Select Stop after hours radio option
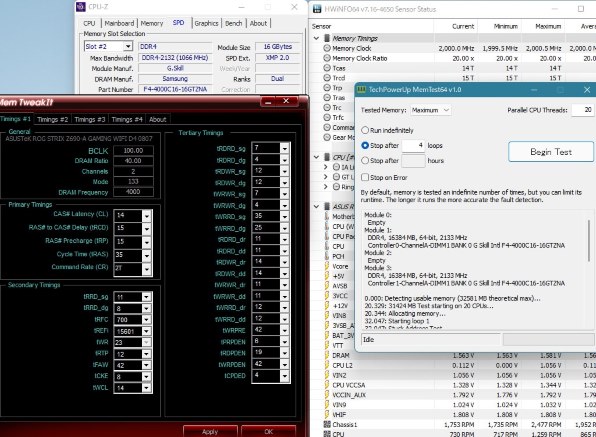Viewport: 596px width, 437px height. [365, 161]
